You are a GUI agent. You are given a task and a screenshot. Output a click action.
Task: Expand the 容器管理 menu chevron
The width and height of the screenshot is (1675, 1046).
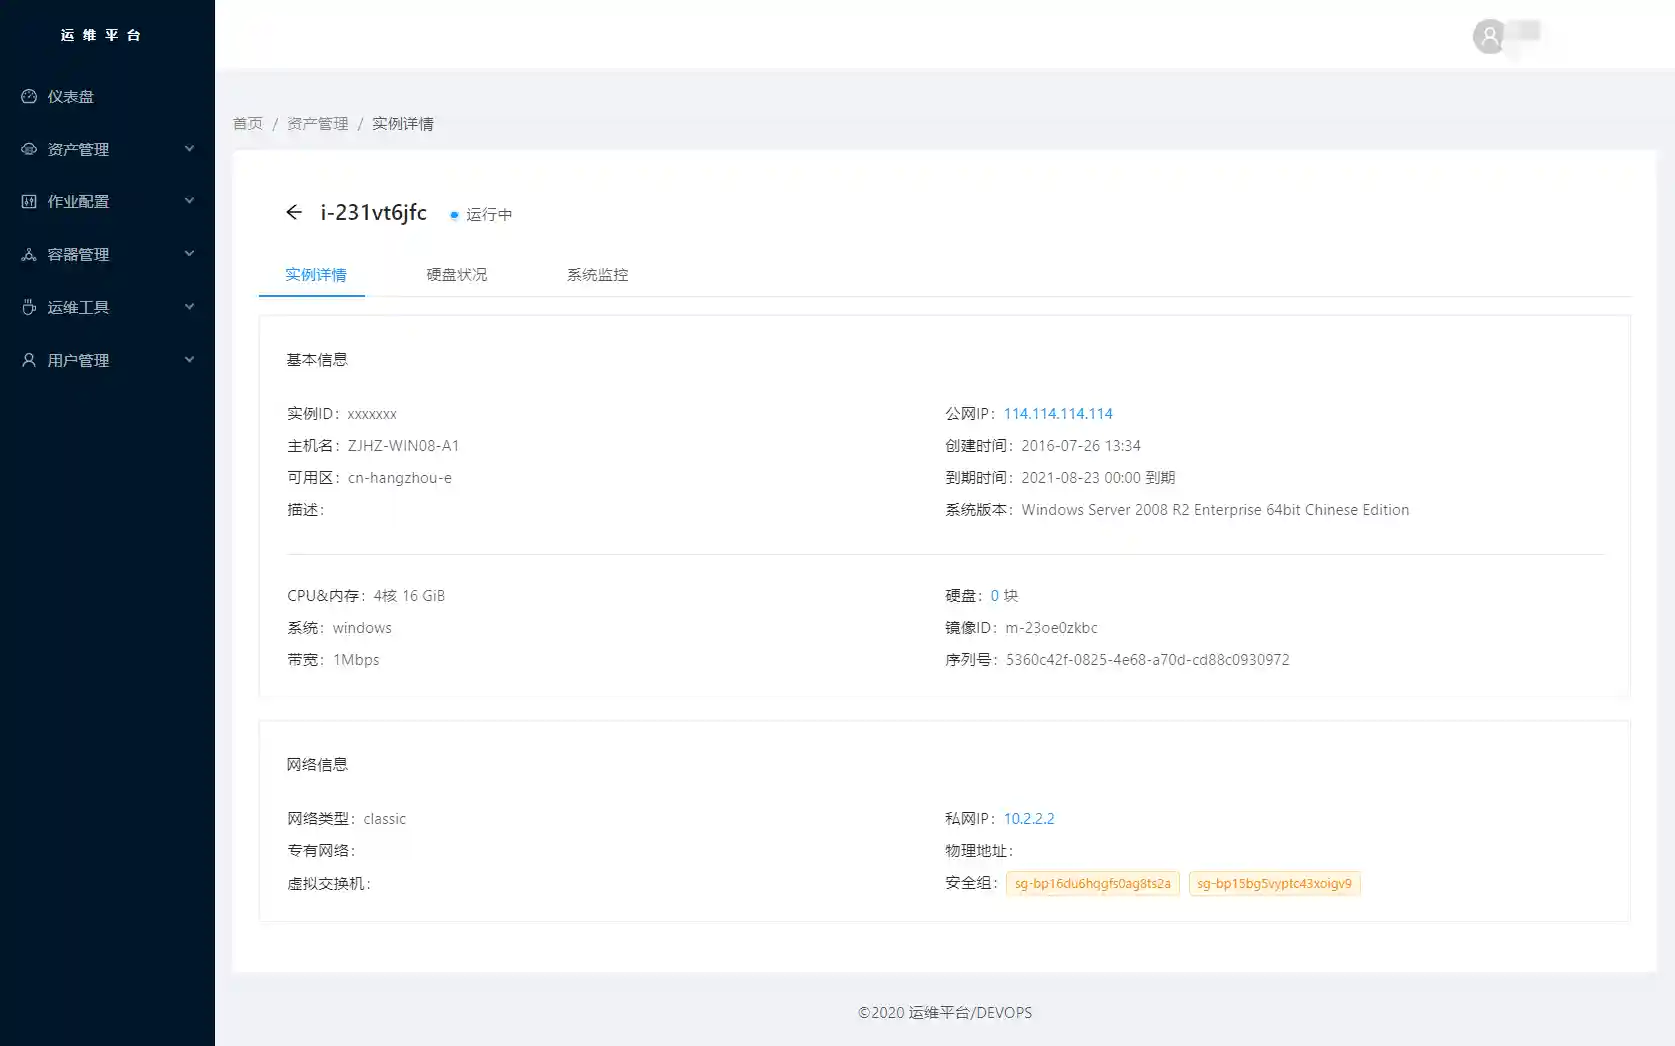[x=189, y=254]
